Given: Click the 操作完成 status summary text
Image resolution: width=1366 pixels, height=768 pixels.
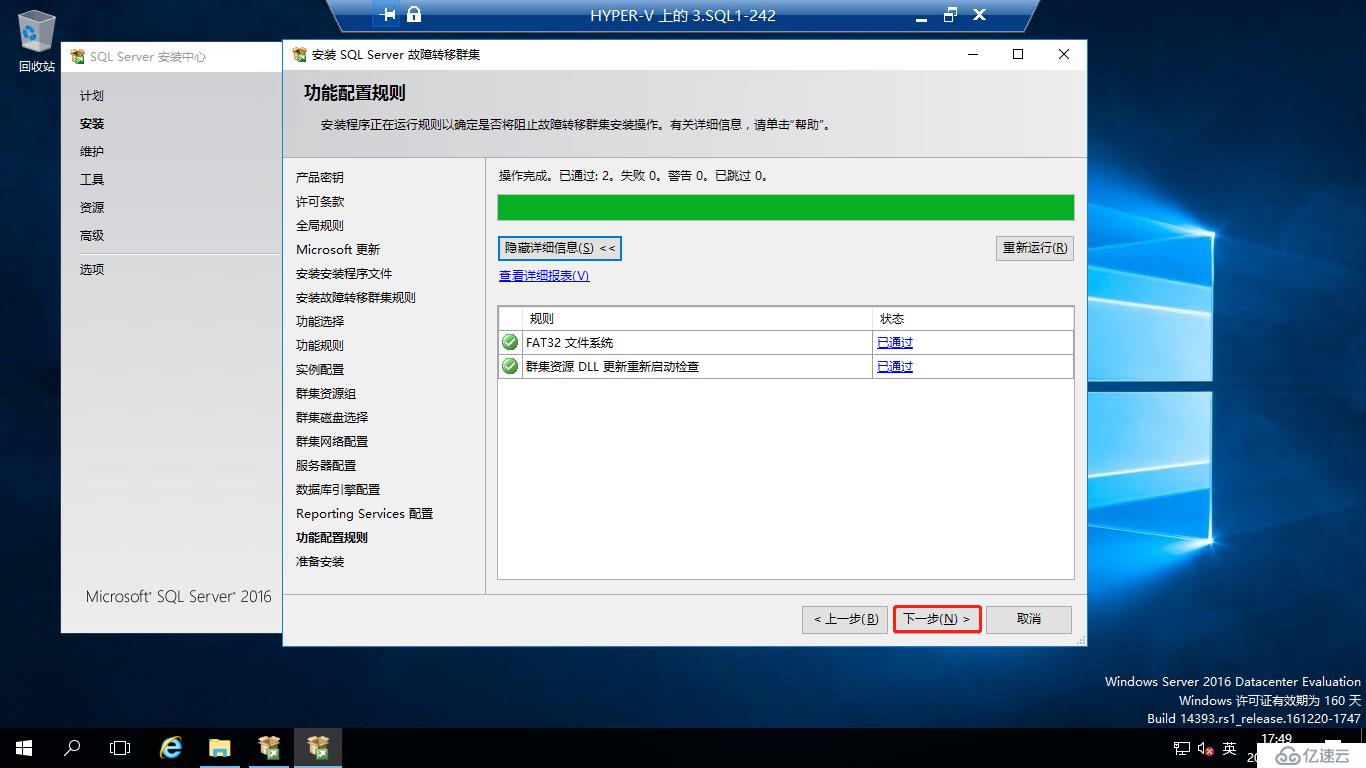Looking at the screenshot, I should click(634, 176).
